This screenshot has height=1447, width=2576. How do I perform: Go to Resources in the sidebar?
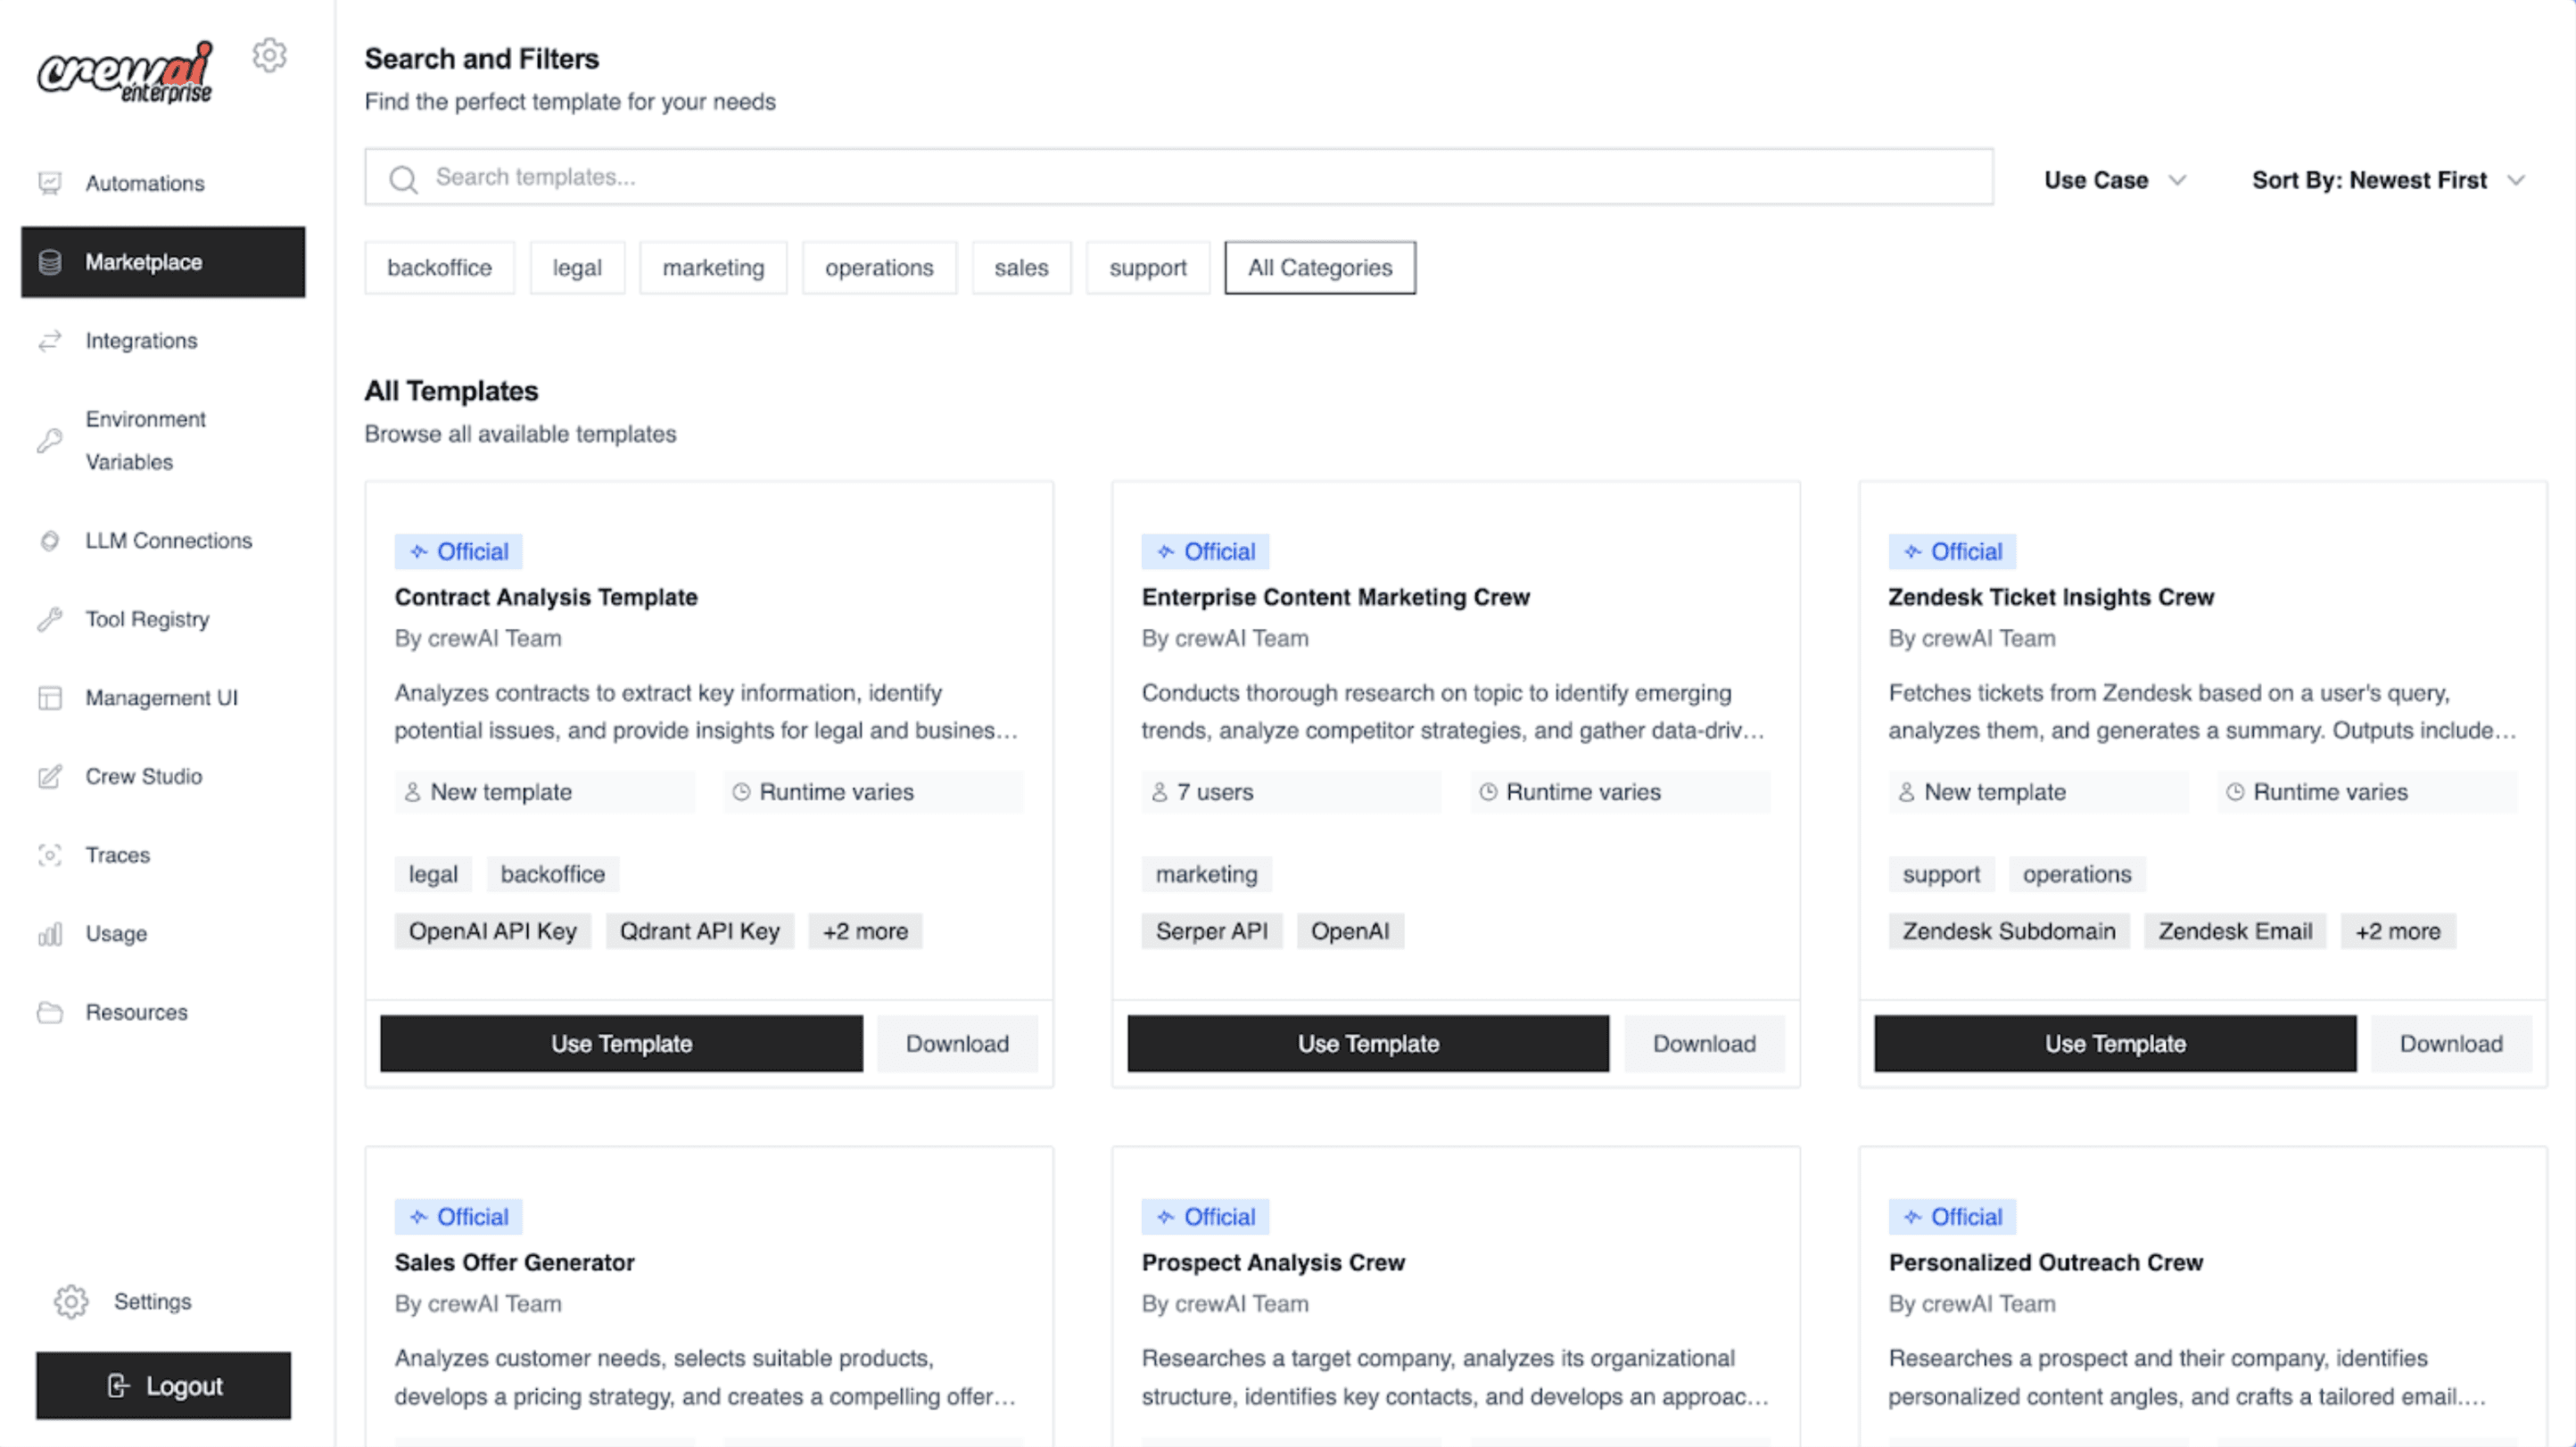click(136, 1012)
